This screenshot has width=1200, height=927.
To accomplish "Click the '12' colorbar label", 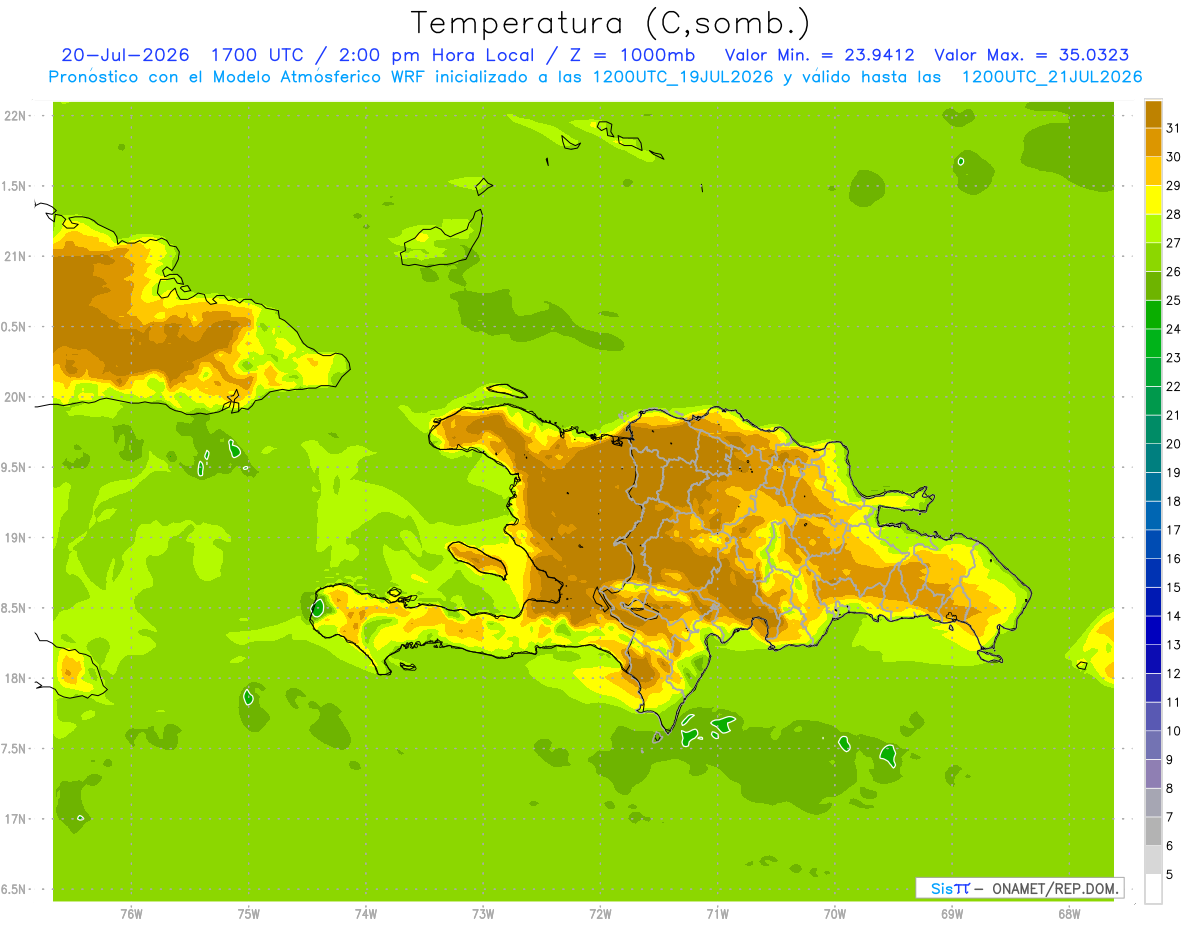I will coord(1173,673).
